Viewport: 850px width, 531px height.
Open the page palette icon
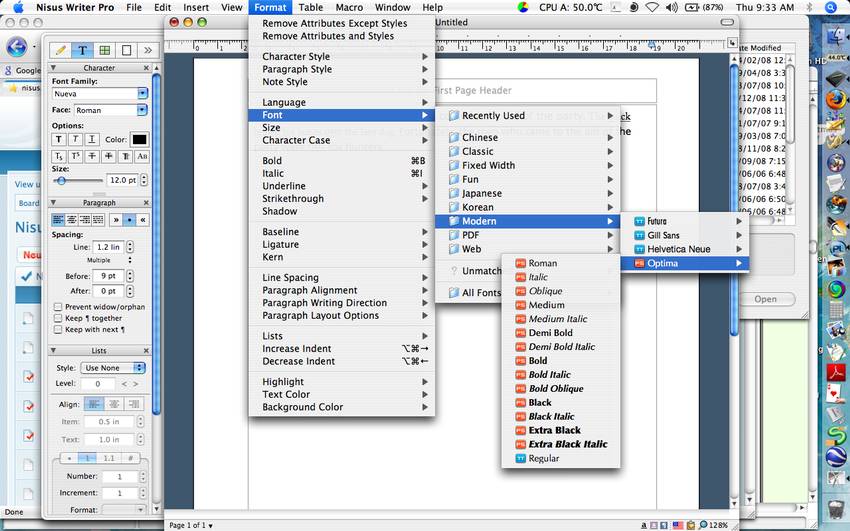tap(126, 50)
